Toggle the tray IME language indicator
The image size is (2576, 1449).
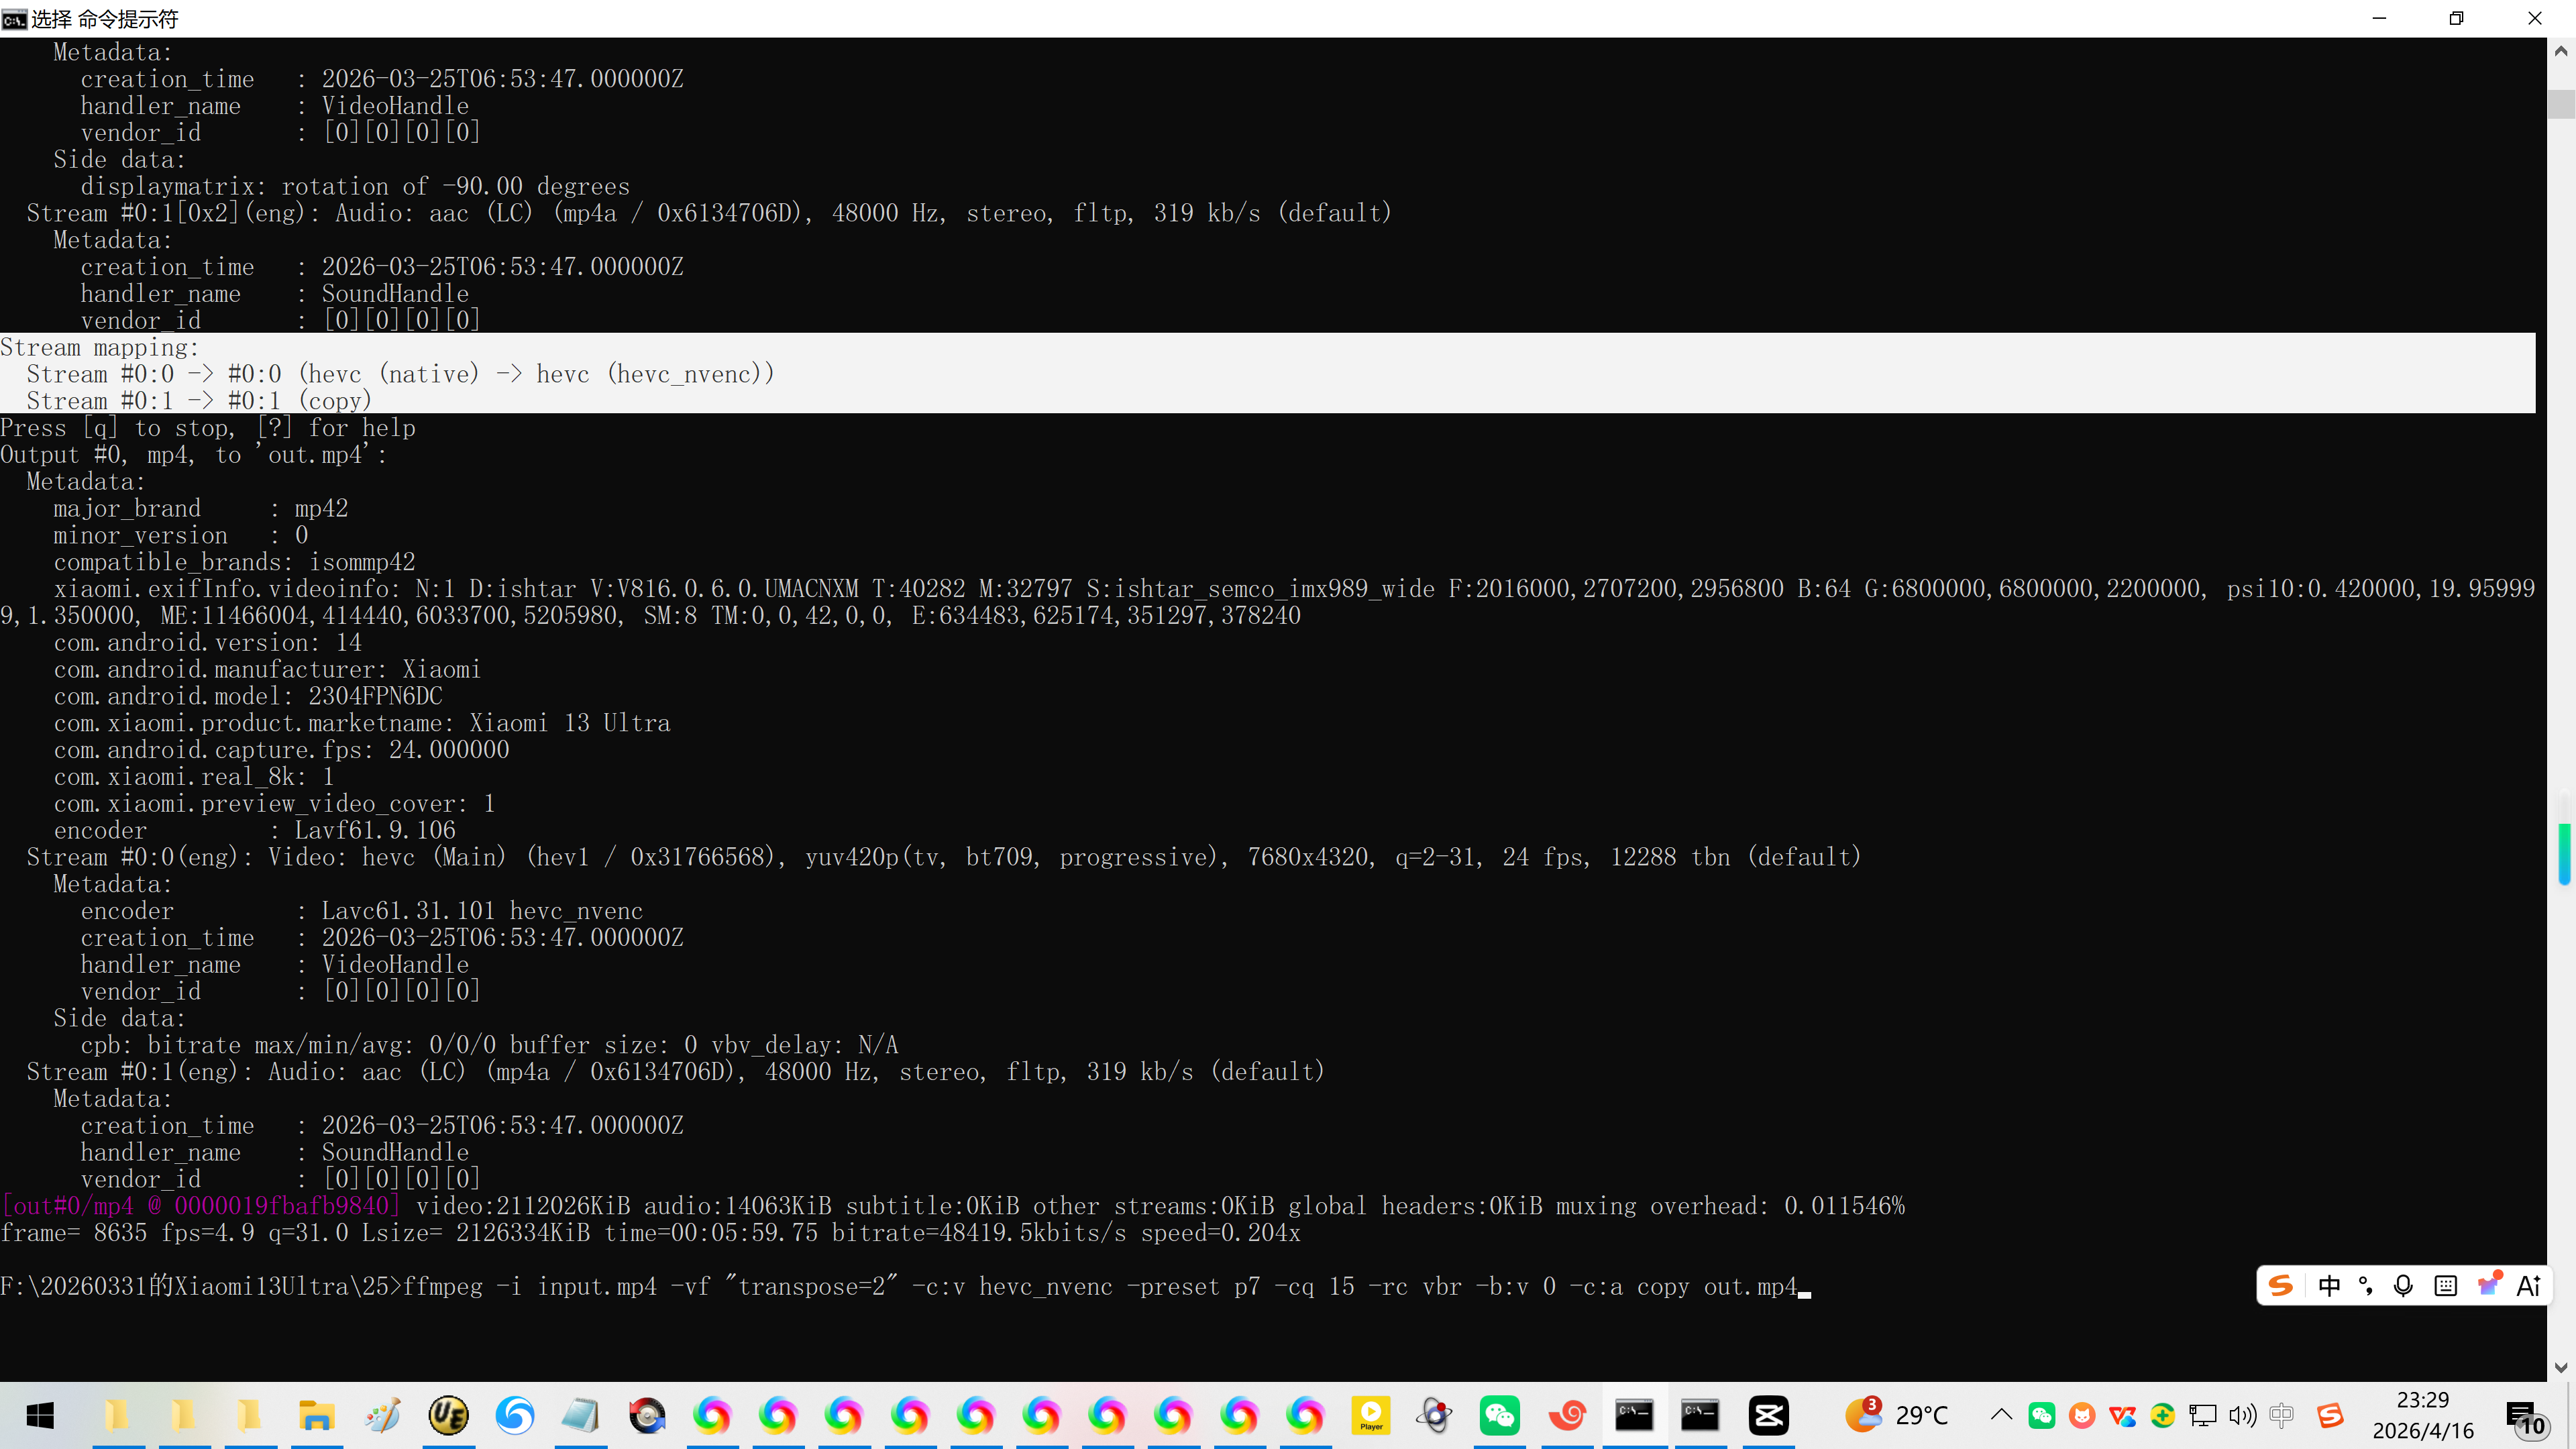tap(2281, 1415)
